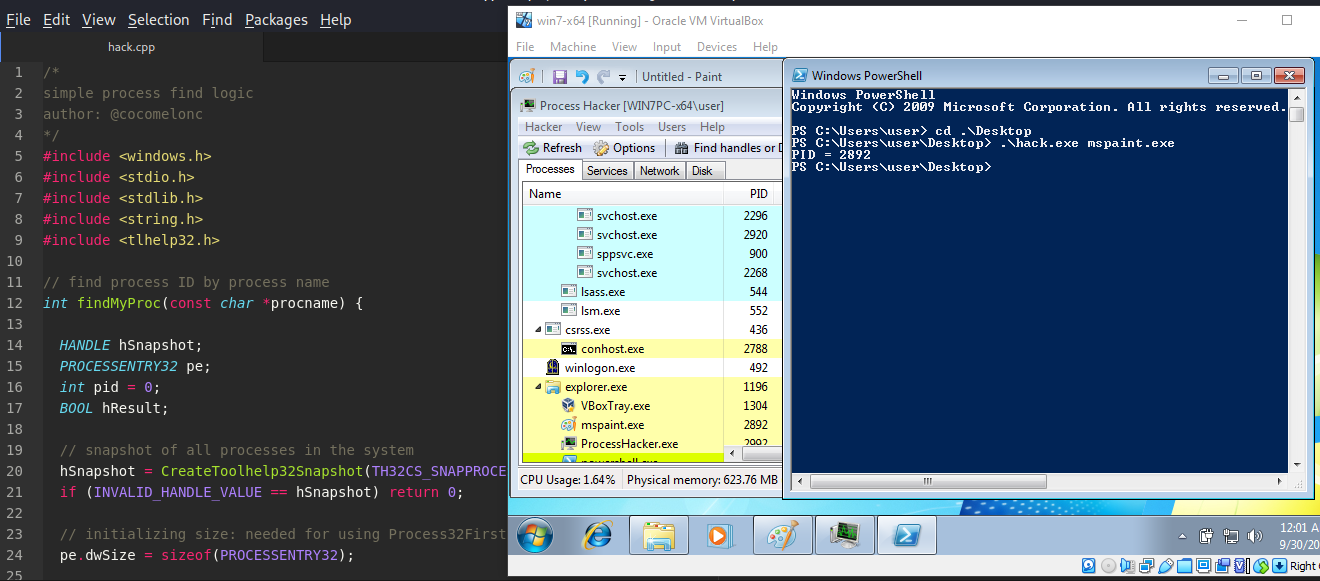Save the Paint document using the floppy icon
The height and width of the screenshot is (581, 1320).
[x=560, y=76]
